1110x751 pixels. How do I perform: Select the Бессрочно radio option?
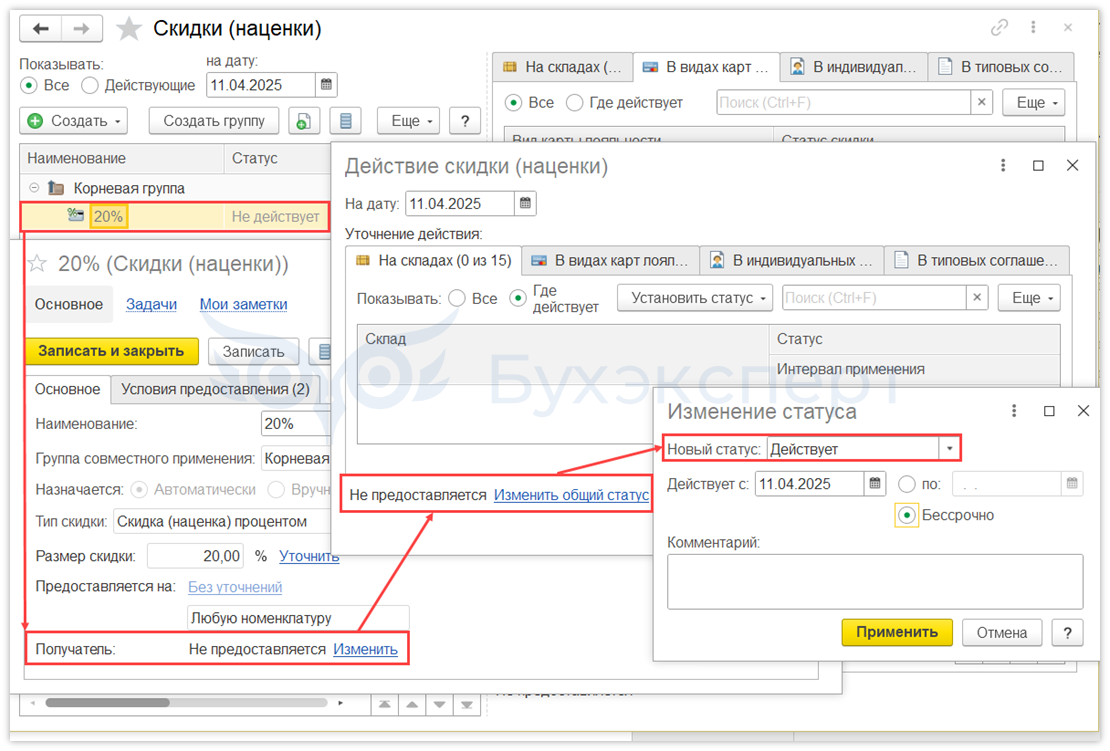pos(906,515)
